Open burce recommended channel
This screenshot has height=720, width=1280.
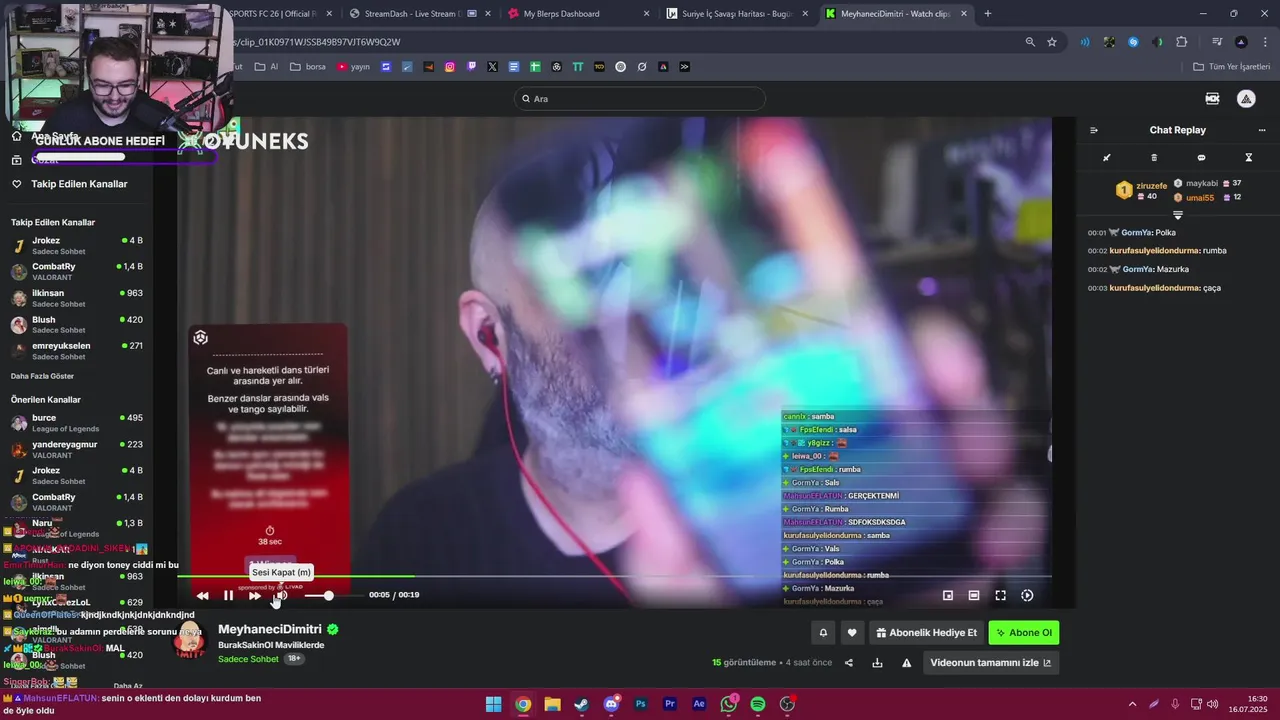(76, 423)
